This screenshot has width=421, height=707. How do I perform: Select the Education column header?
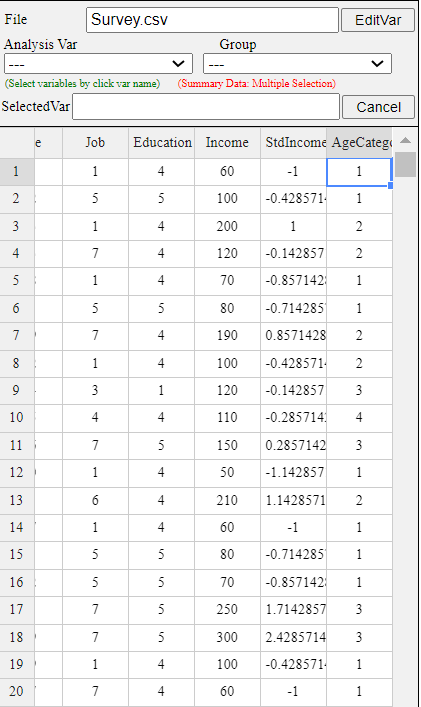click(161, 143)
